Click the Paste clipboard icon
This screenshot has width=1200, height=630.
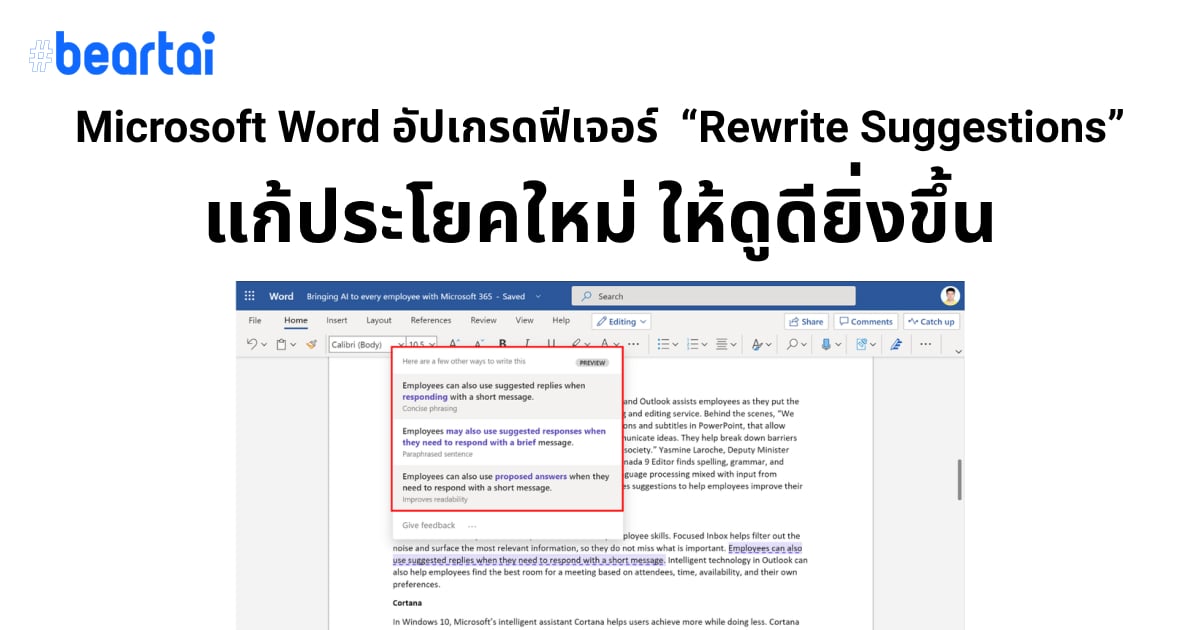(281, 344)
